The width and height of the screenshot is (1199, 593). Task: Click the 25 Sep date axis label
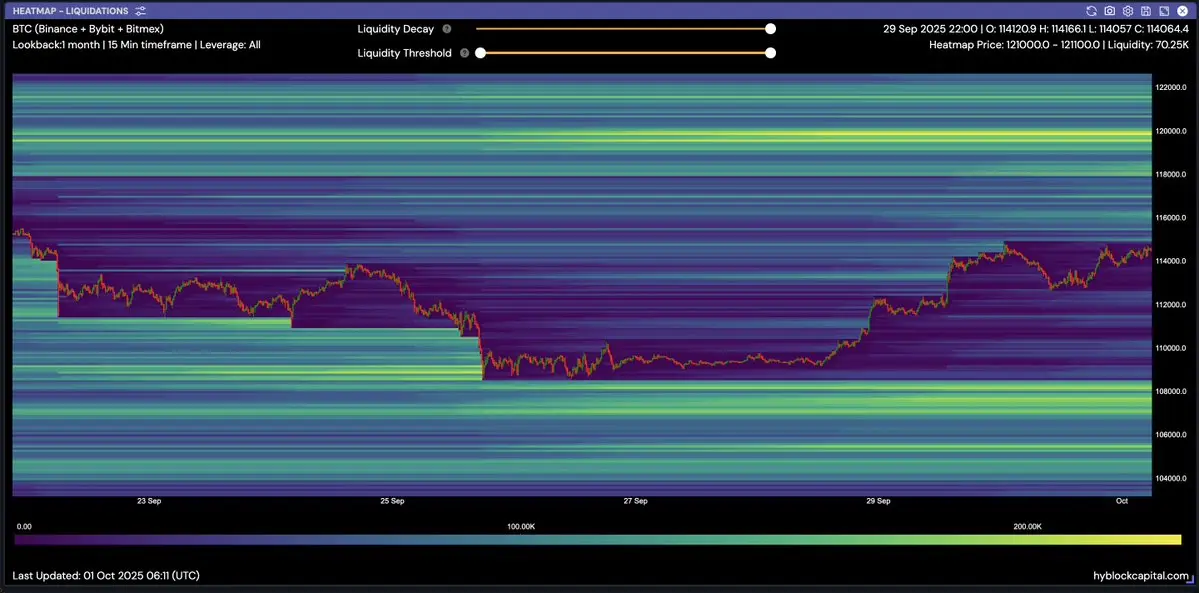point(392,501)
